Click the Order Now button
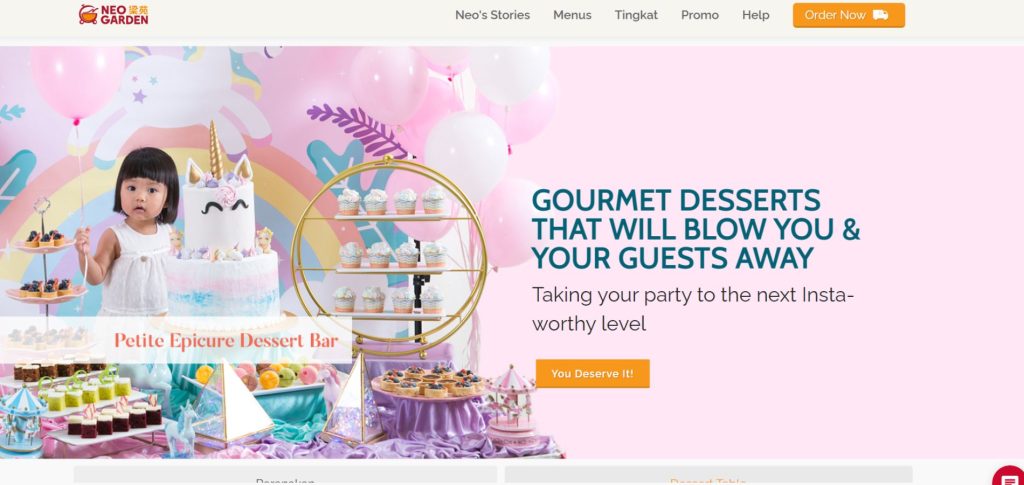The width and height of the screenshot is (1024, 485). click(x=848, y=15)
